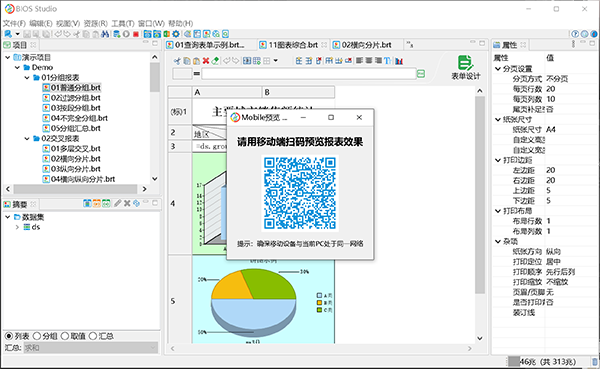The height and width of the screenshot is (369, 600).
Task: Click the formula input field
Action: pos(308,73)
